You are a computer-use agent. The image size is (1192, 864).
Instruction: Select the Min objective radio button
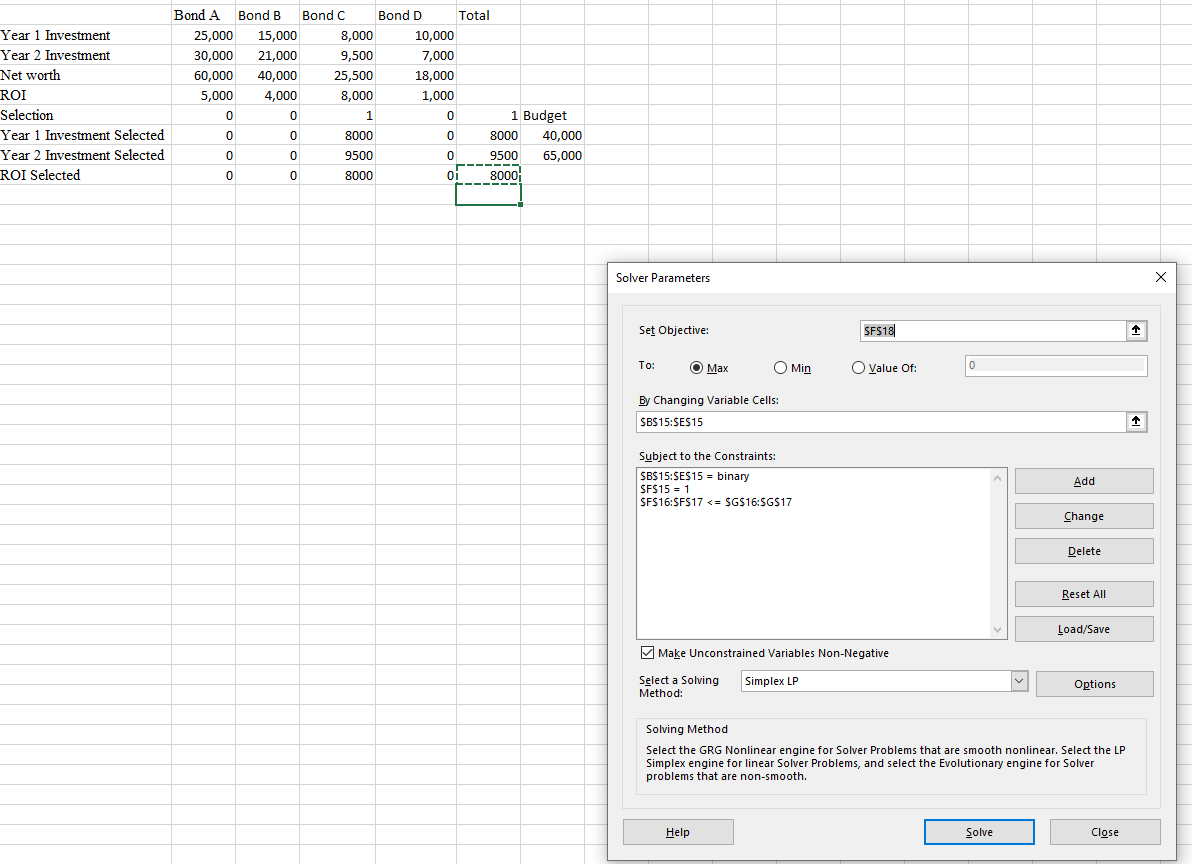pos(779,367)
